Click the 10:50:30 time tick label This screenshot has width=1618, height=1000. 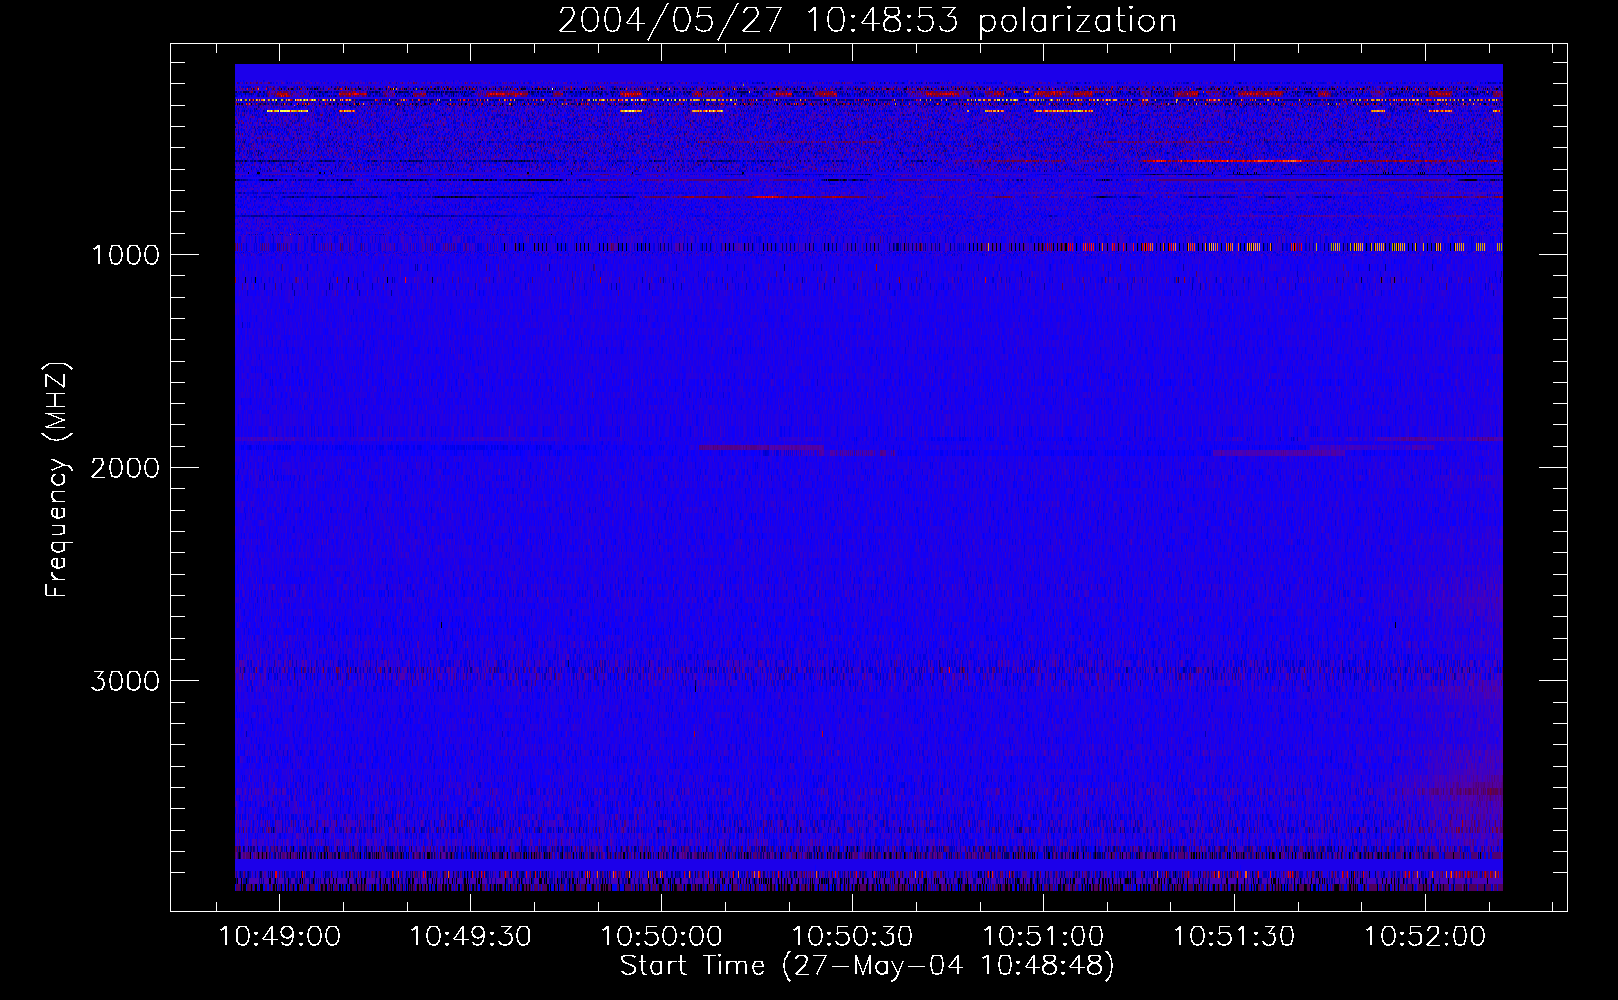[x=852, y=937]
